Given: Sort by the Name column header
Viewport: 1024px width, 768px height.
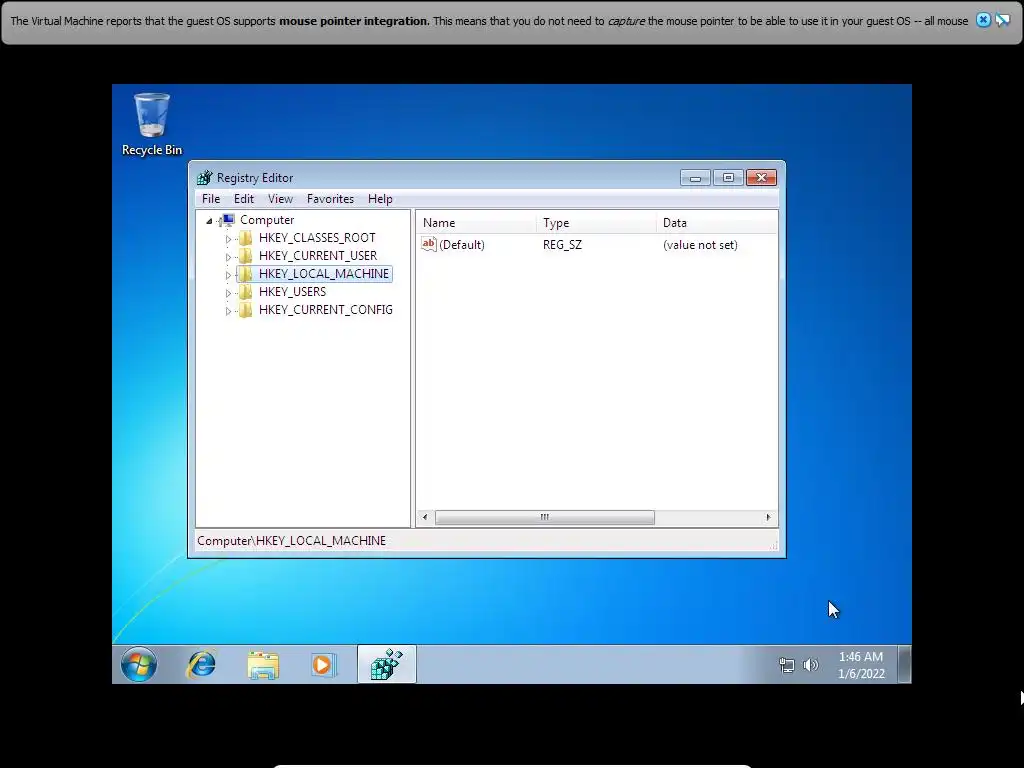Looking at the screenshot, I should point(476,223).
